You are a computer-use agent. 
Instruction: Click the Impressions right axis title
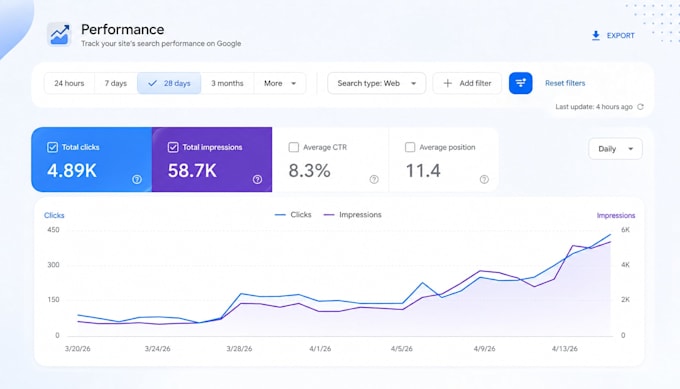(x=616, y=216)
